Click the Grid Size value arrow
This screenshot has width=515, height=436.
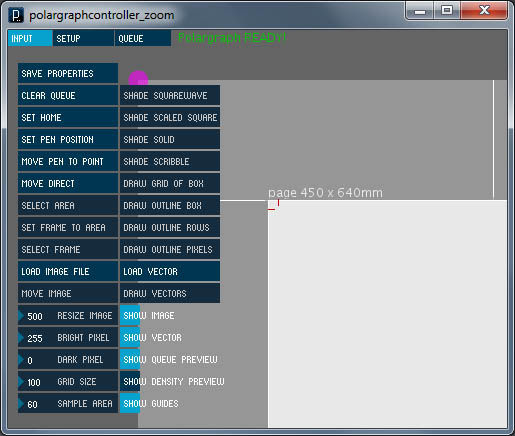point(21,381)
